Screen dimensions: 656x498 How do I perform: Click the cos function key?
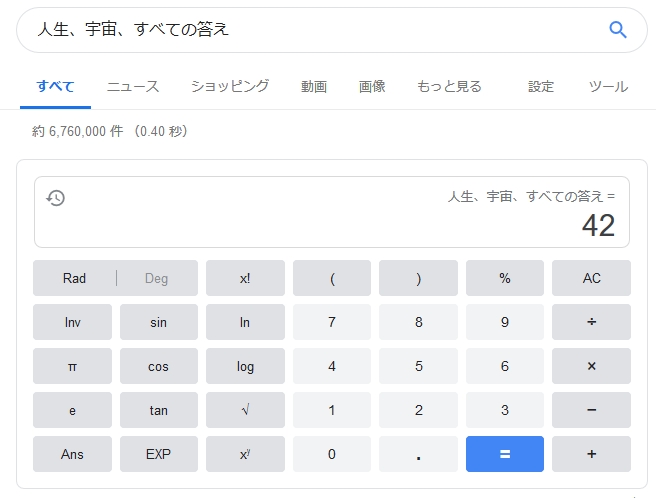[x=159, y=366]
